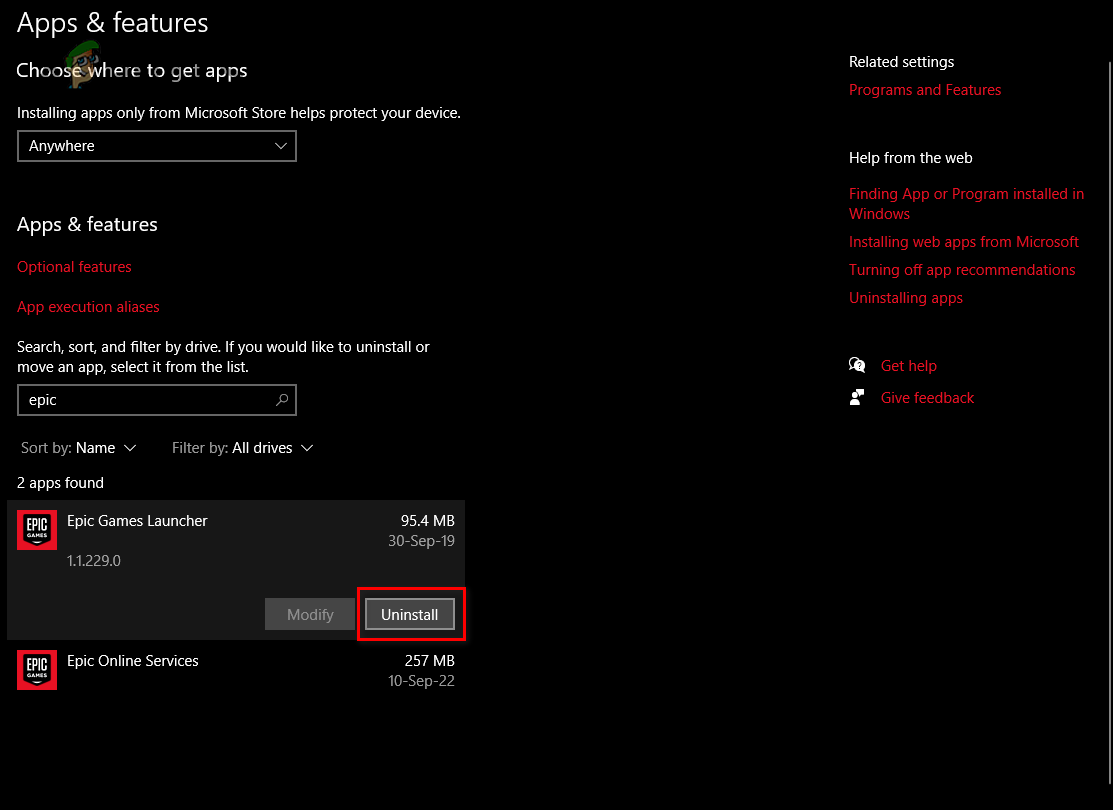Screen dimensions: 1113x810
Task: Open the Sort by Name dropdown
Action: pyautogui.click(x=78, y=448)
